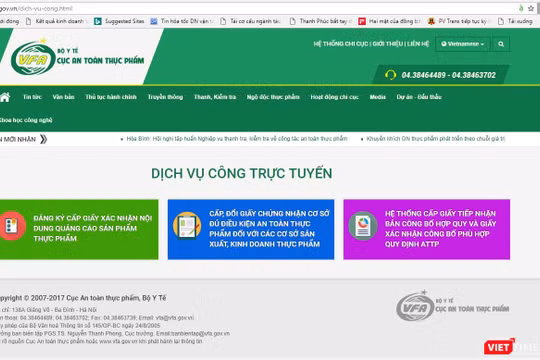
Task: Bookmark page with the star icon
Action: [531, 8]
